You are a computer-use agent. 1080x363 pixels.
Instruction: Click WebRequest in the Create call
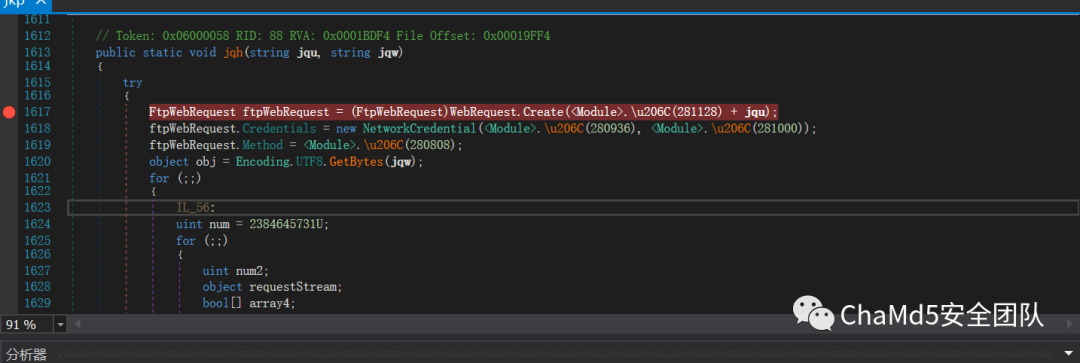click(485, 112)
